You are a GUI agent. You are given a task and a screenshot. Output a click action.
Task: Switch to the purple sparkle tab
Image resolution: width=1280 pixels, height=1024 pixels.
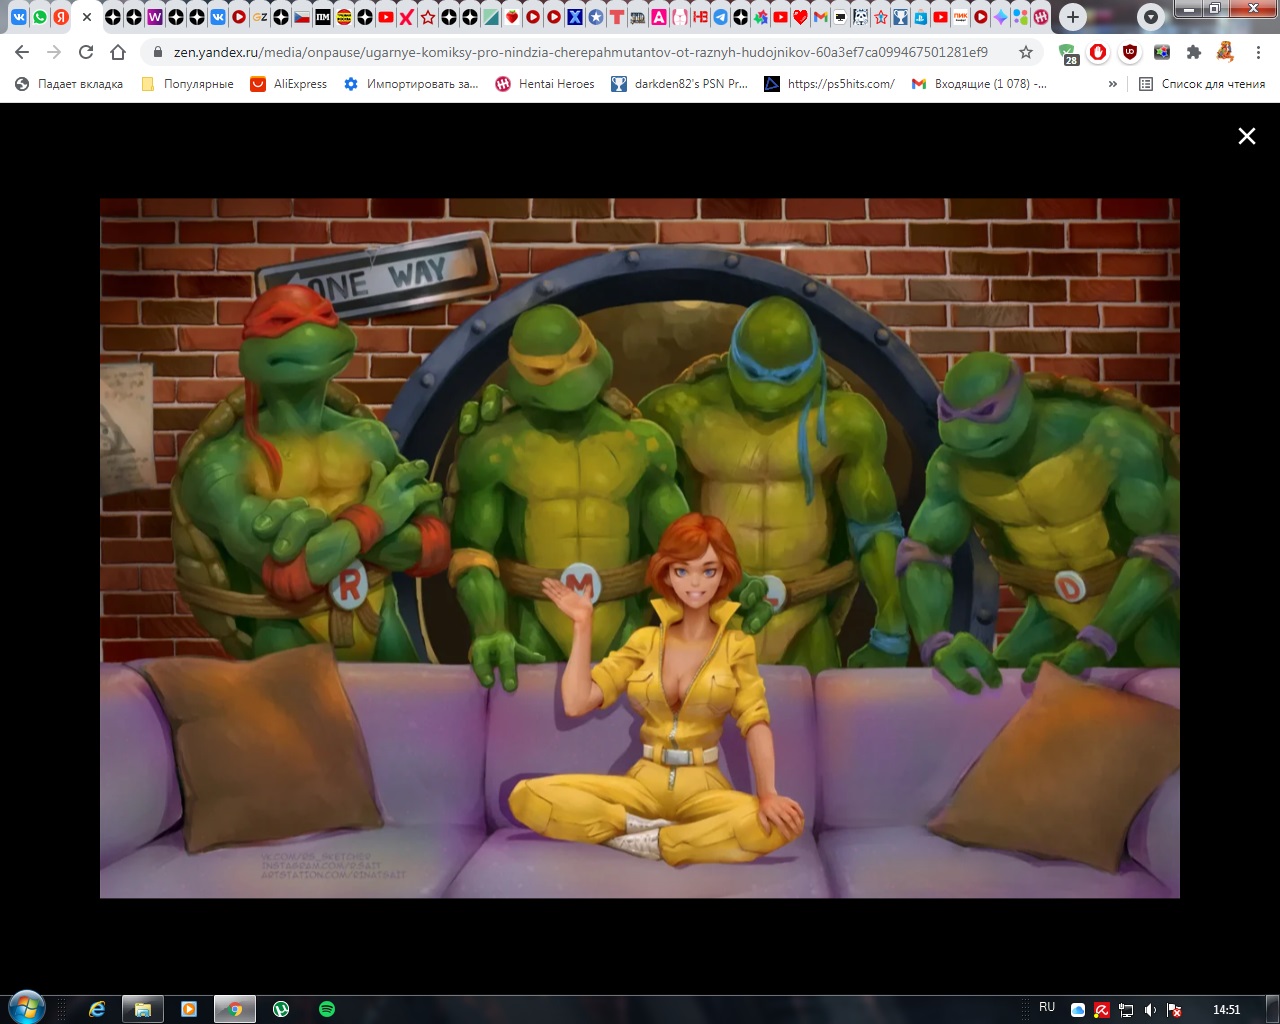(x=1000, y=17)
